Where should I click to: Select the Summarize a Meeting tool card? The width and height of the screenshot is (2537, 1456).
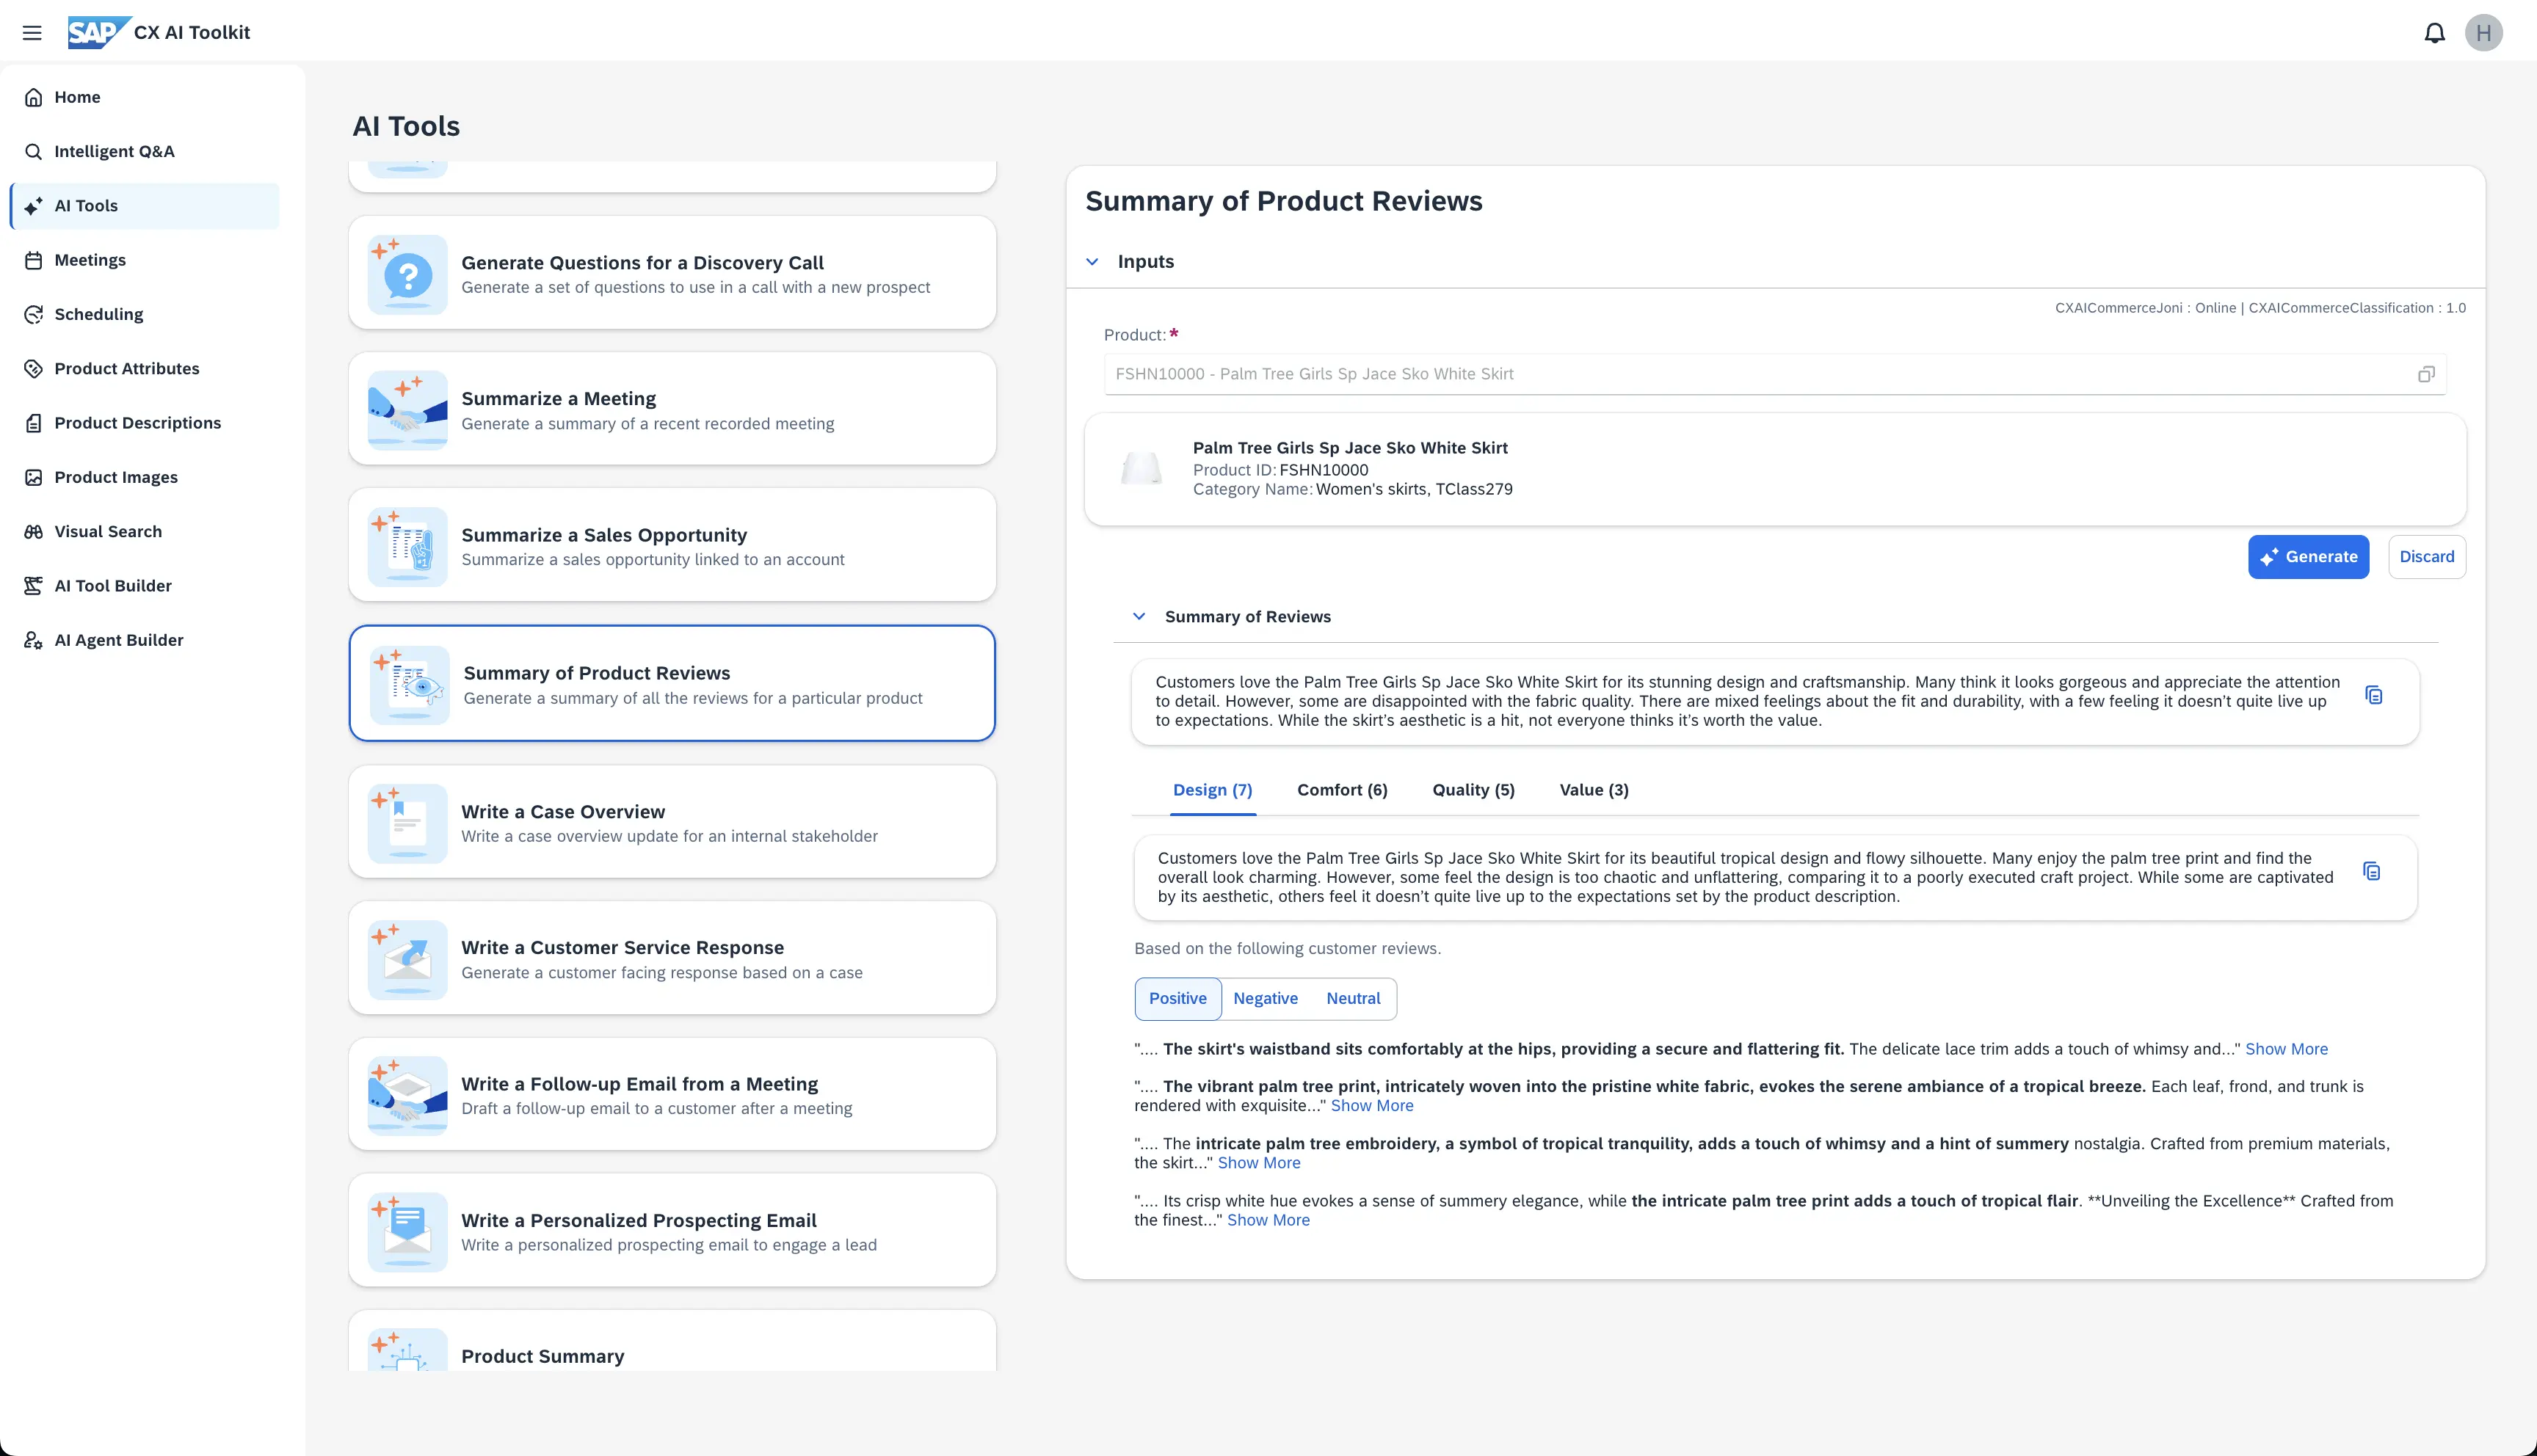(672, 409)
